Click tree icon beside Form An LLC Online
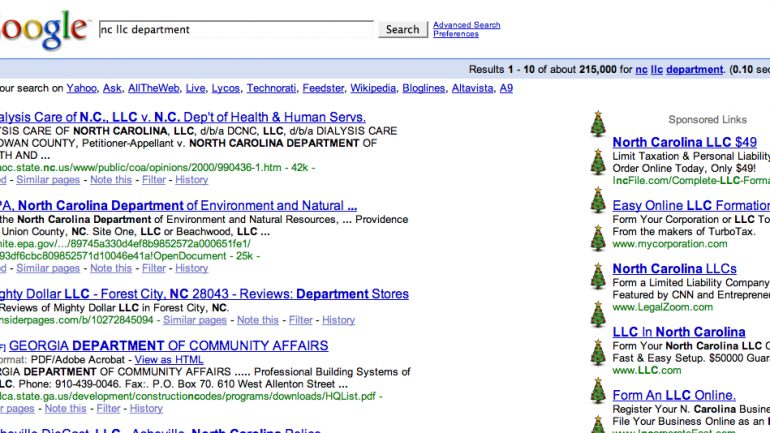The image size is (770, 433). (598, 391)
